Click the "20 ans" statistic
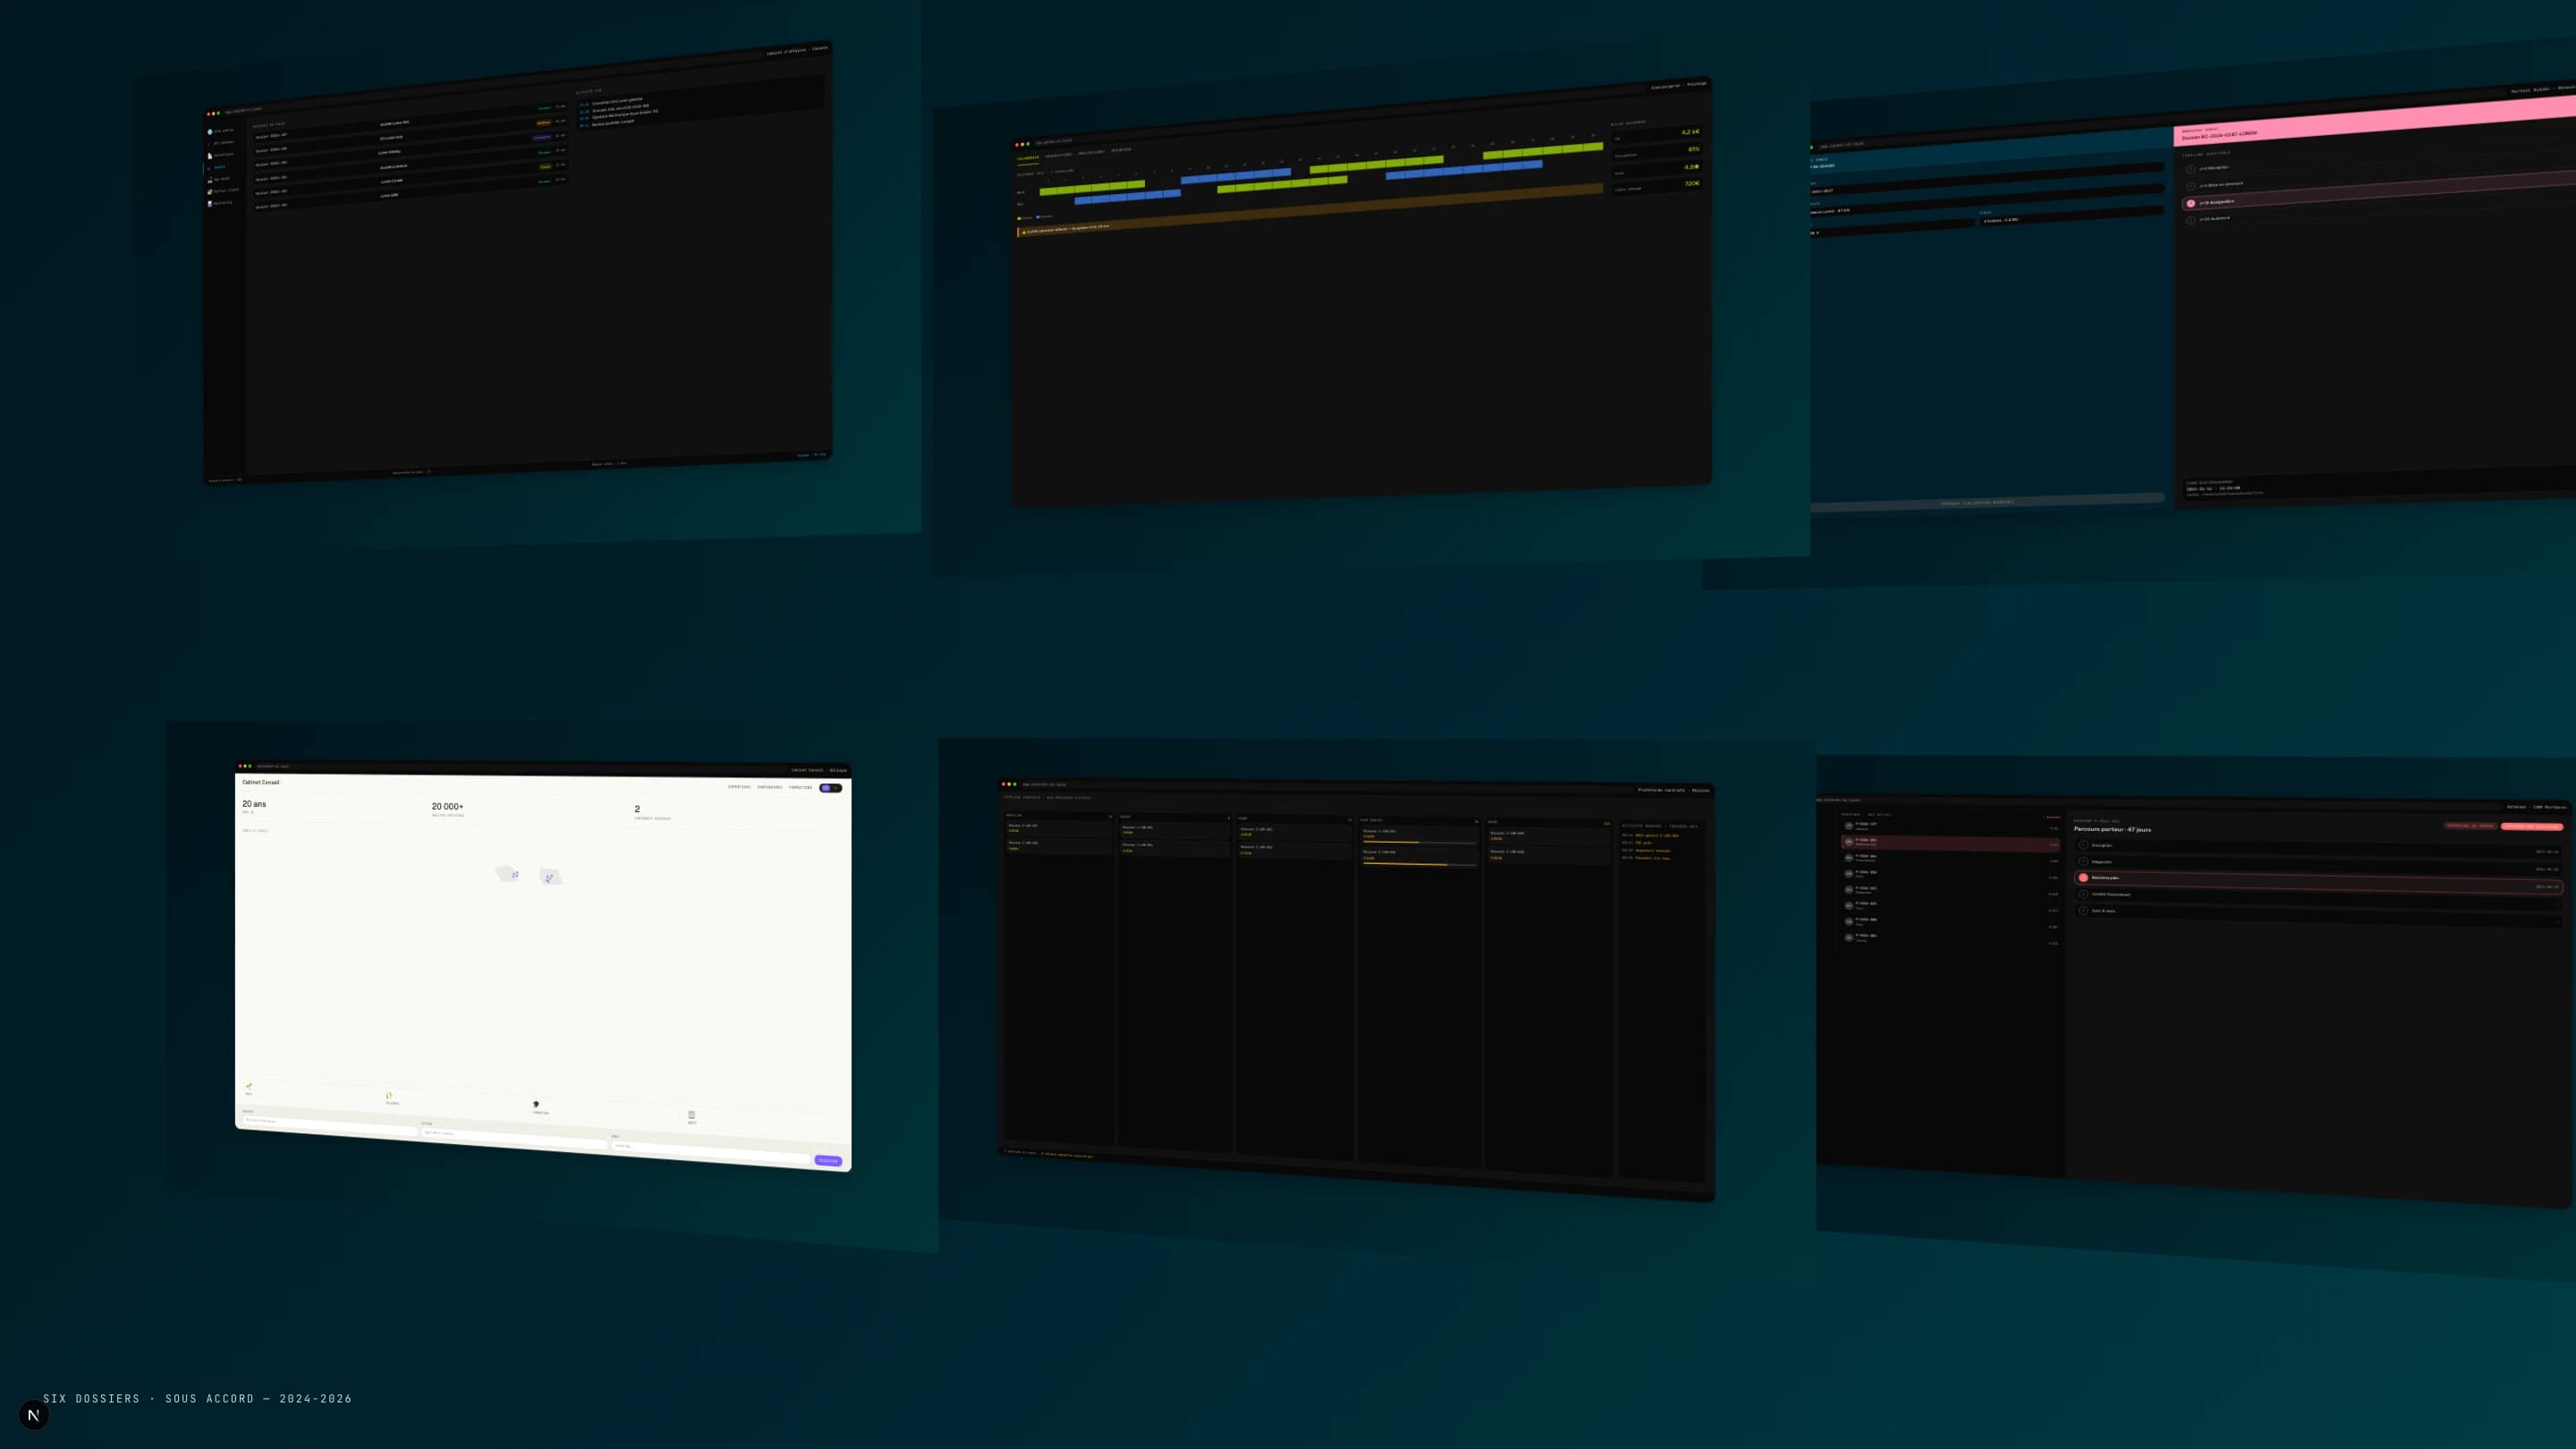Image resolution: width=2576 pixels, height=1449 pixels. (x=254, y=804)
